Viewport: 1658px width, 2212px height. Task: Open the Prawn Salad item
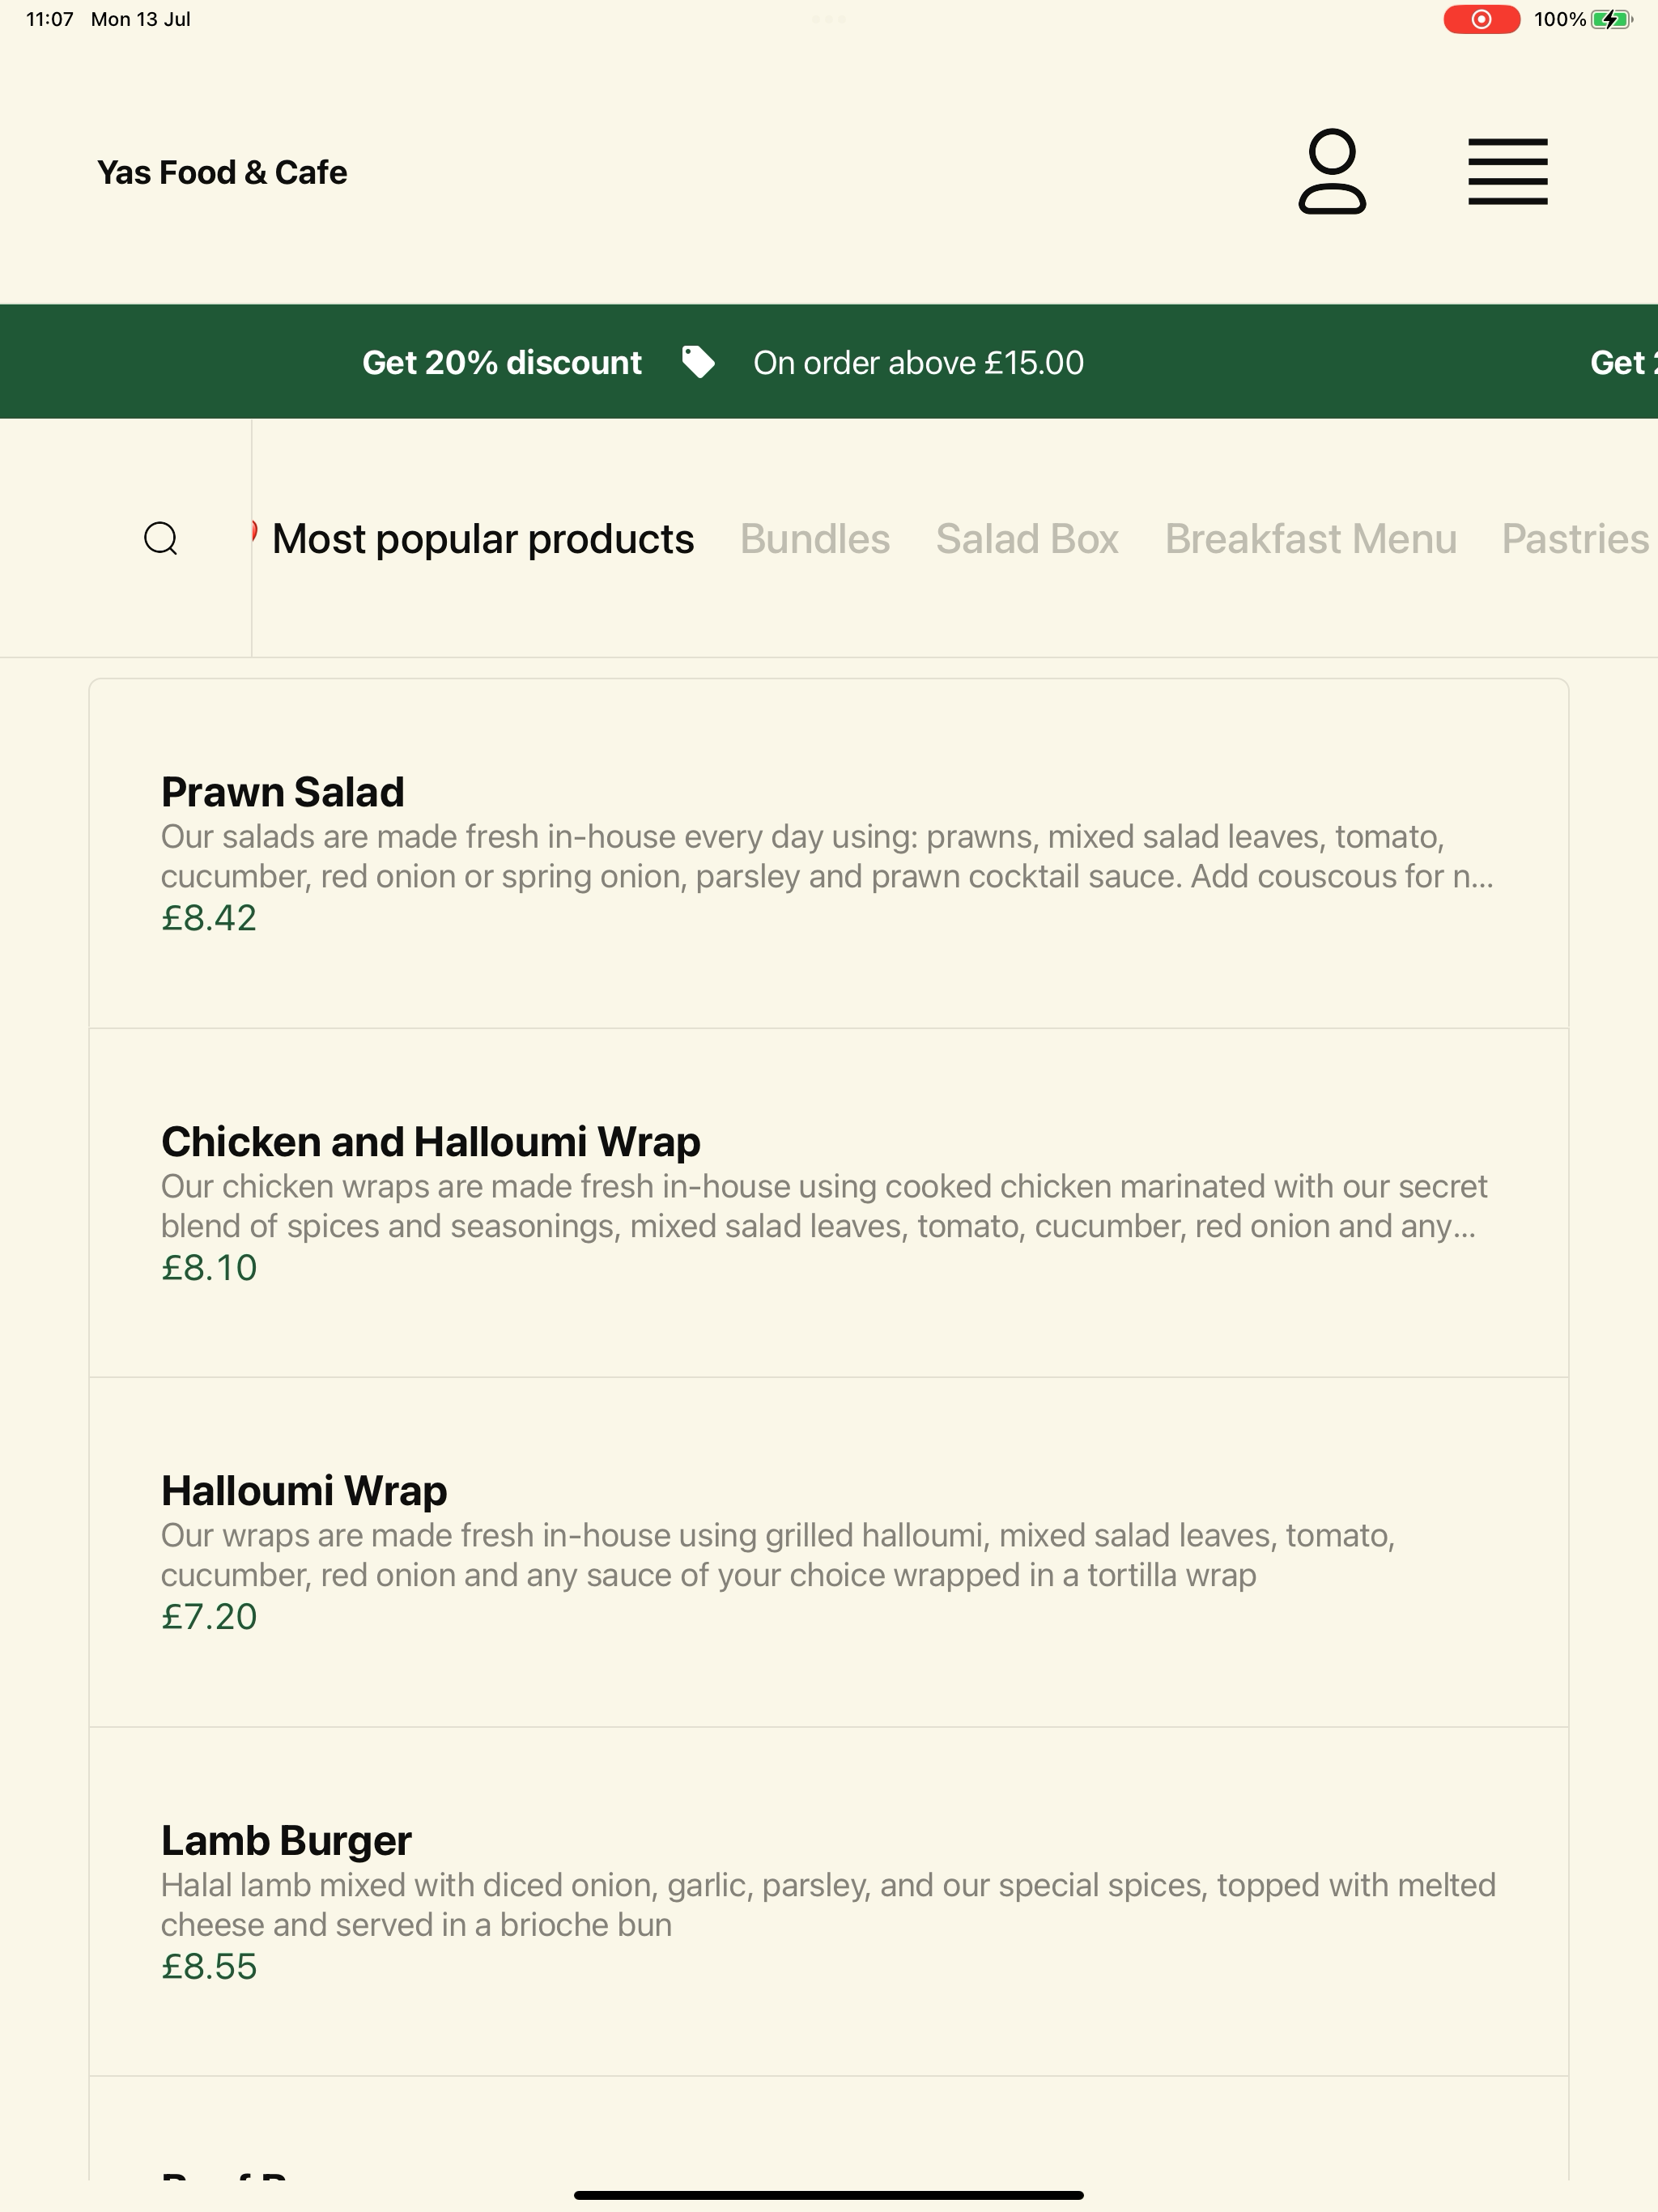pyautogui.click(x=828, y=853)
